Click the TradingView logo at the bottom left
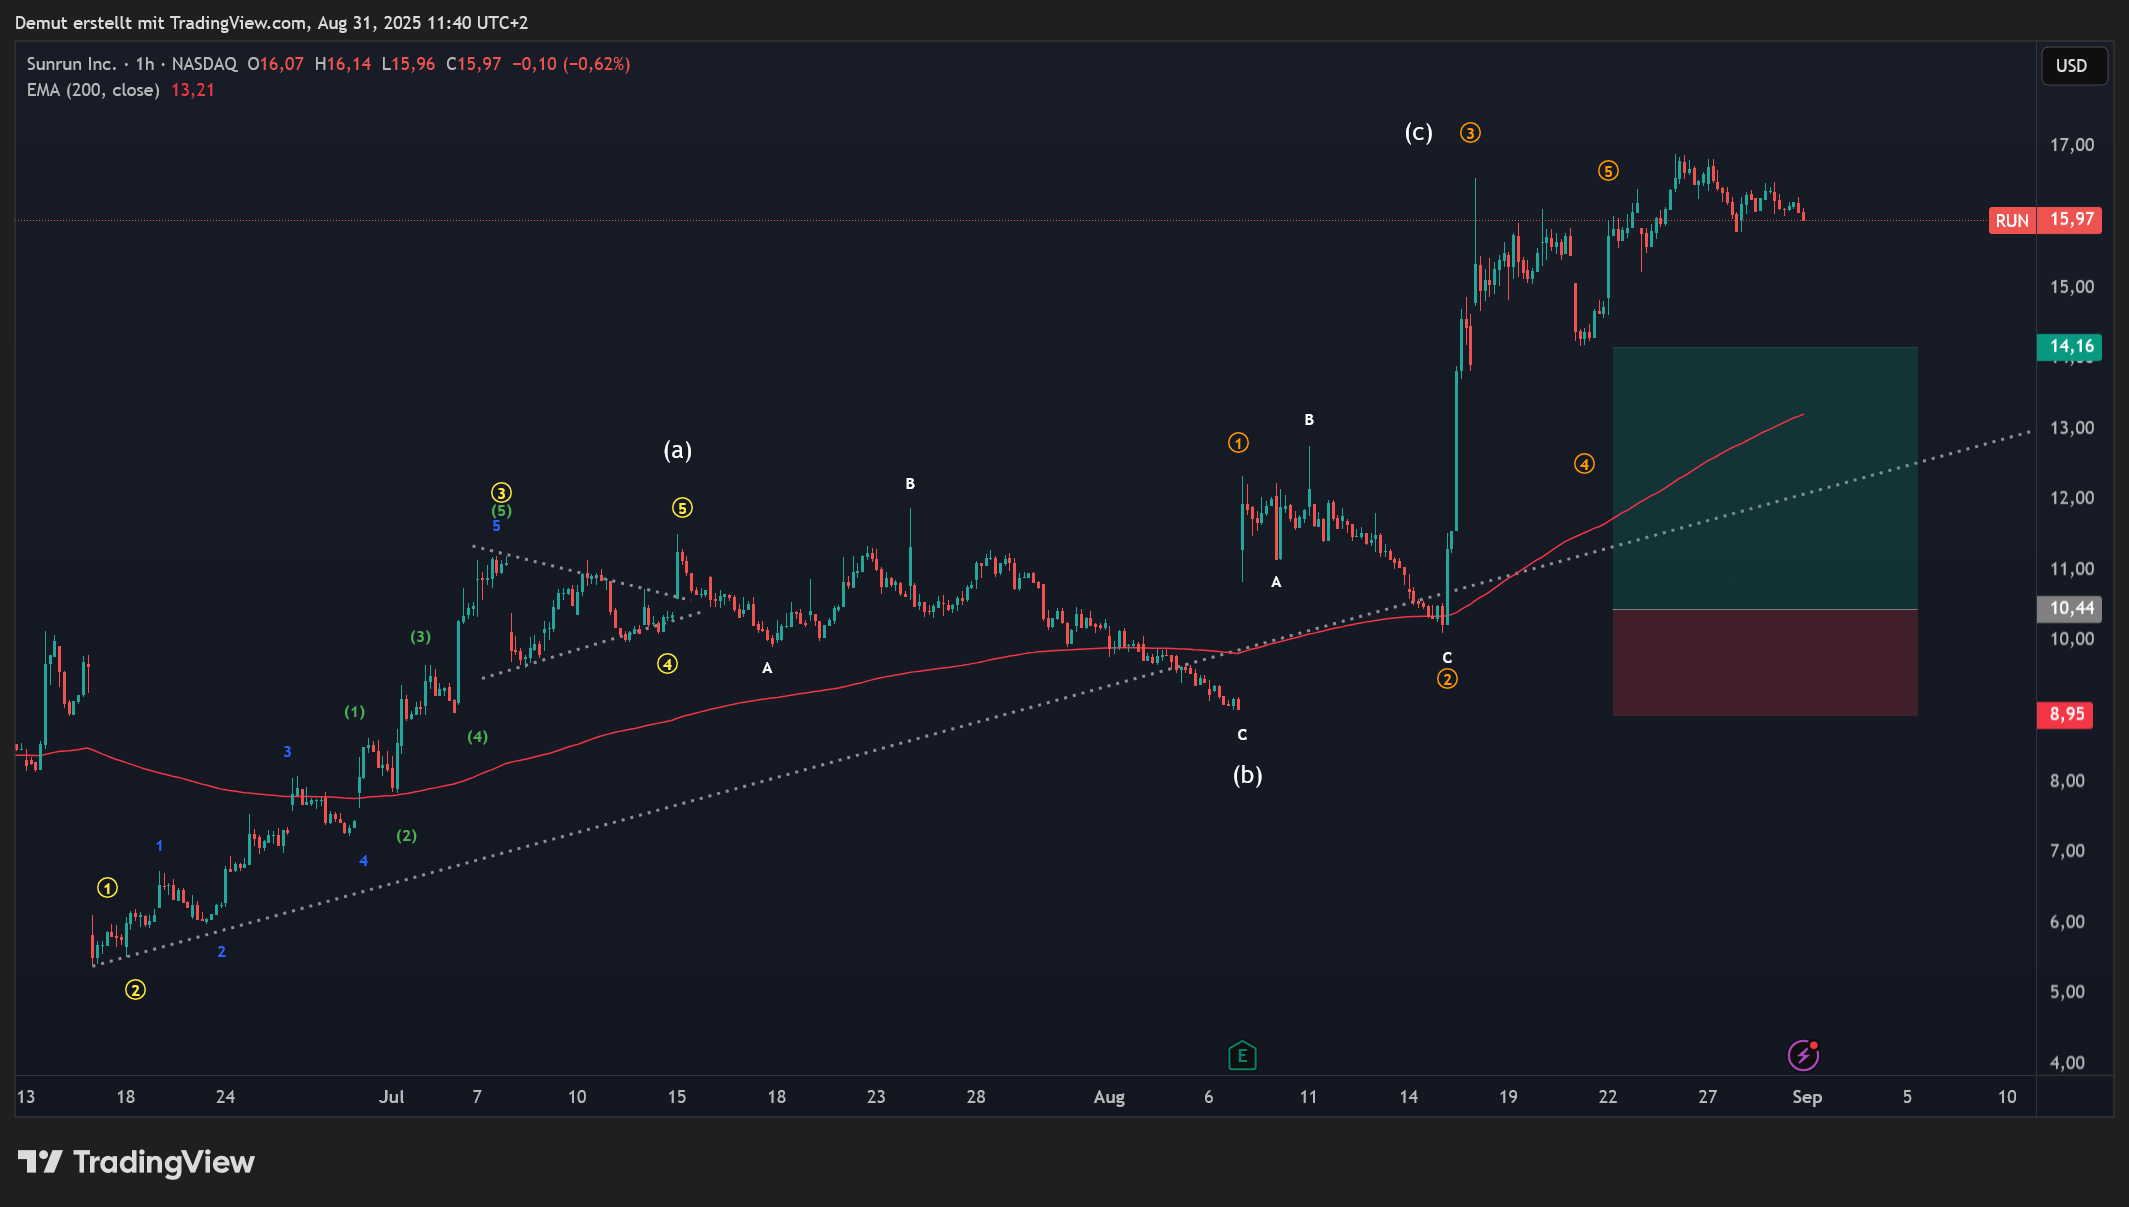The width and height of the screenshot is (2129, 1207). [x=136, y=1162]
